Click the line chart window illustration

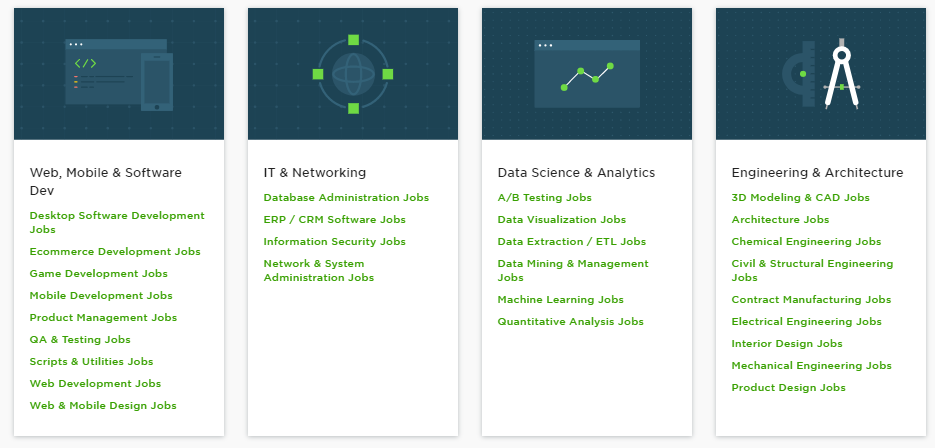click(587, 74)
